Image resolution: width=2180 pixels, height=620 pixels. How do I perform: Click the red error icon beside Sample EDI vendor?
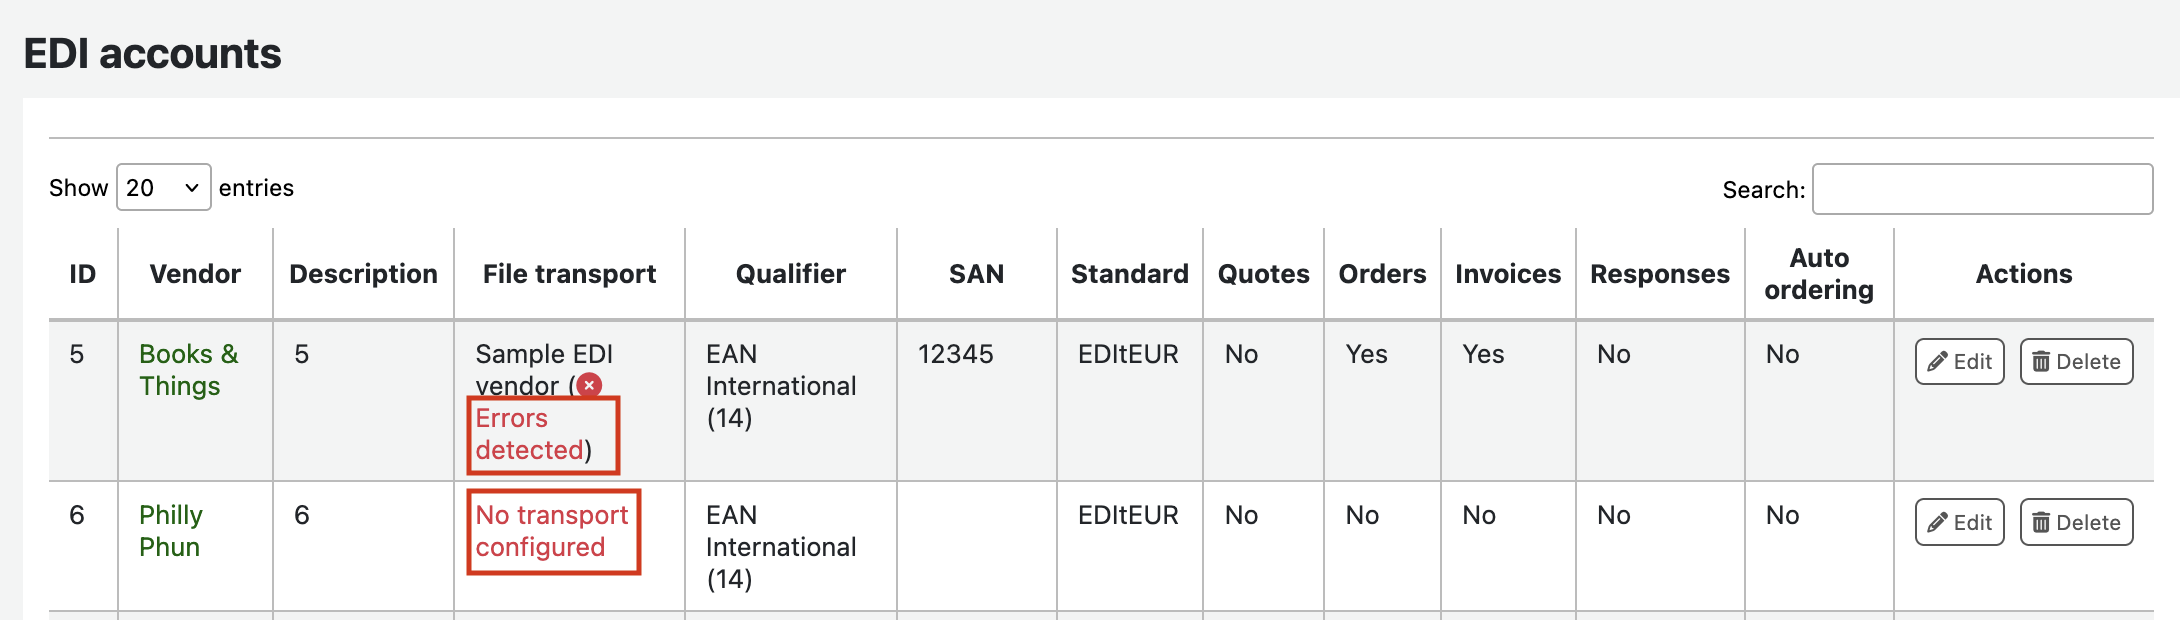tap(590, 385)
